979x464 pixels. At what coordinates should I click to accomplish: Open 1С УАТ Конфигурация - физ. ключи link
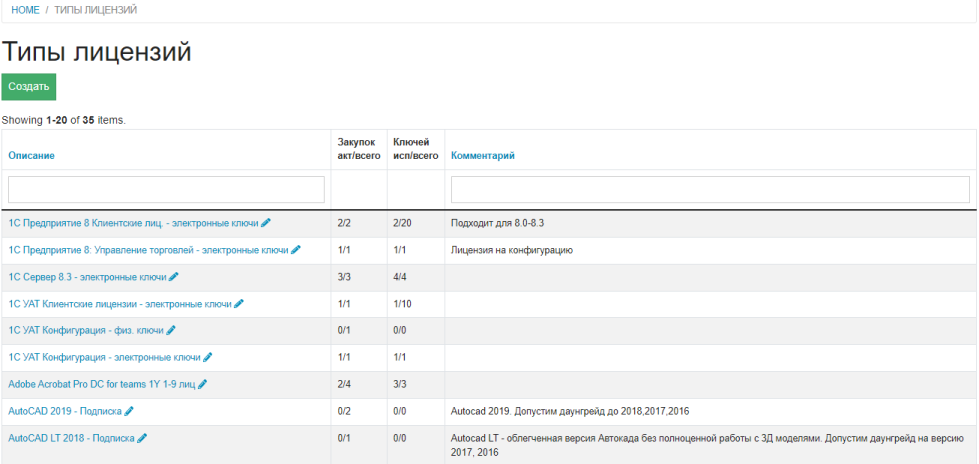86,330
